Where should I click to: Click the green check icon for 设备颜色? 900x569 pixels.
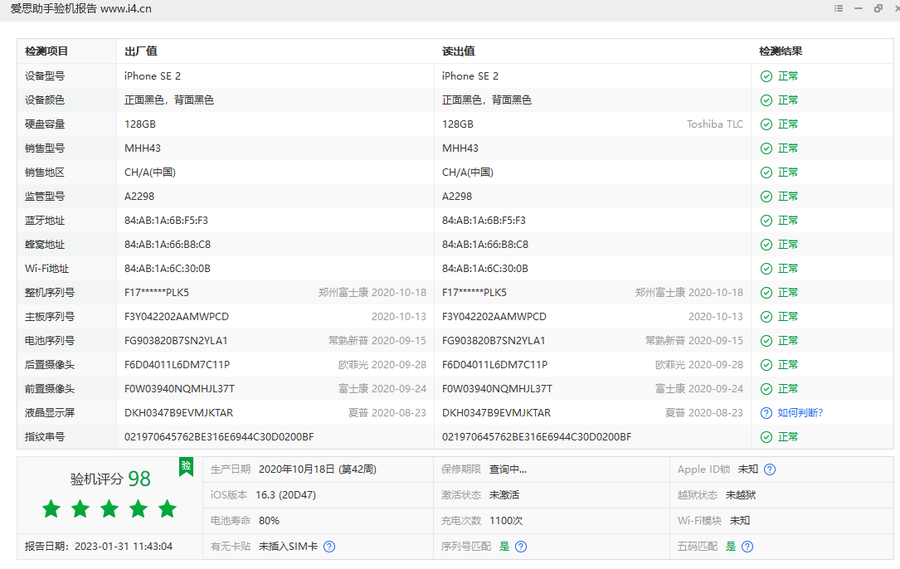point(766,100)
